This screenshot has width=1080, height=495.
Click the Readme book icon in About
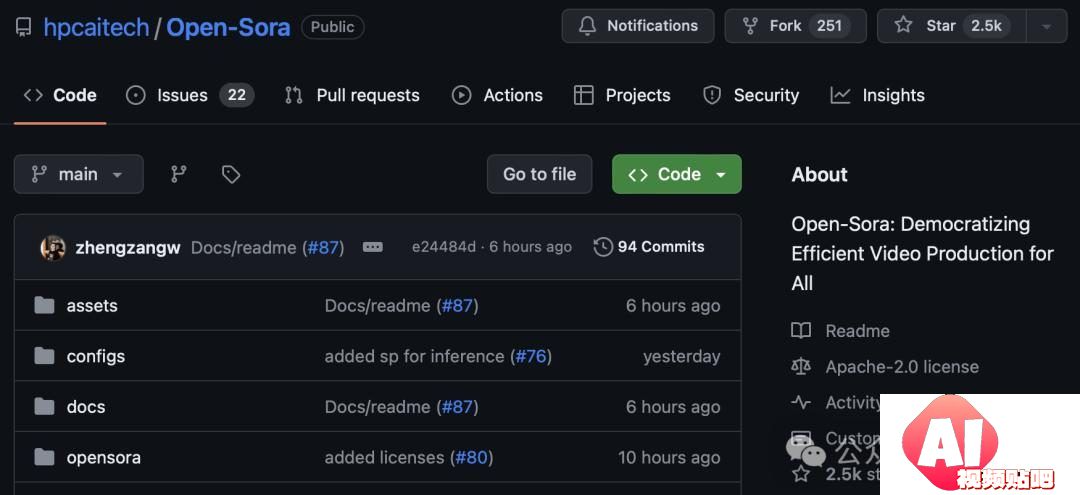pos(801,331)
